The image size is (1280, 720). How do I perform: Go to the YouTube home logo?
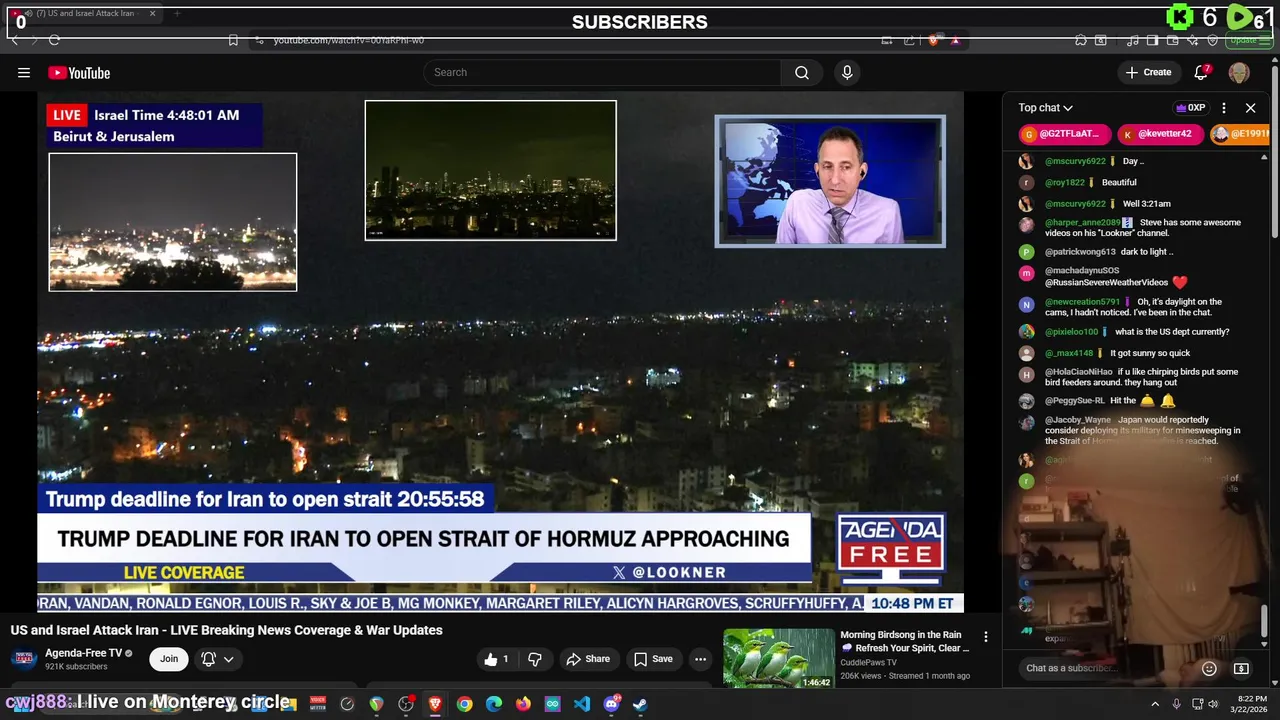[x=79, y=73]
